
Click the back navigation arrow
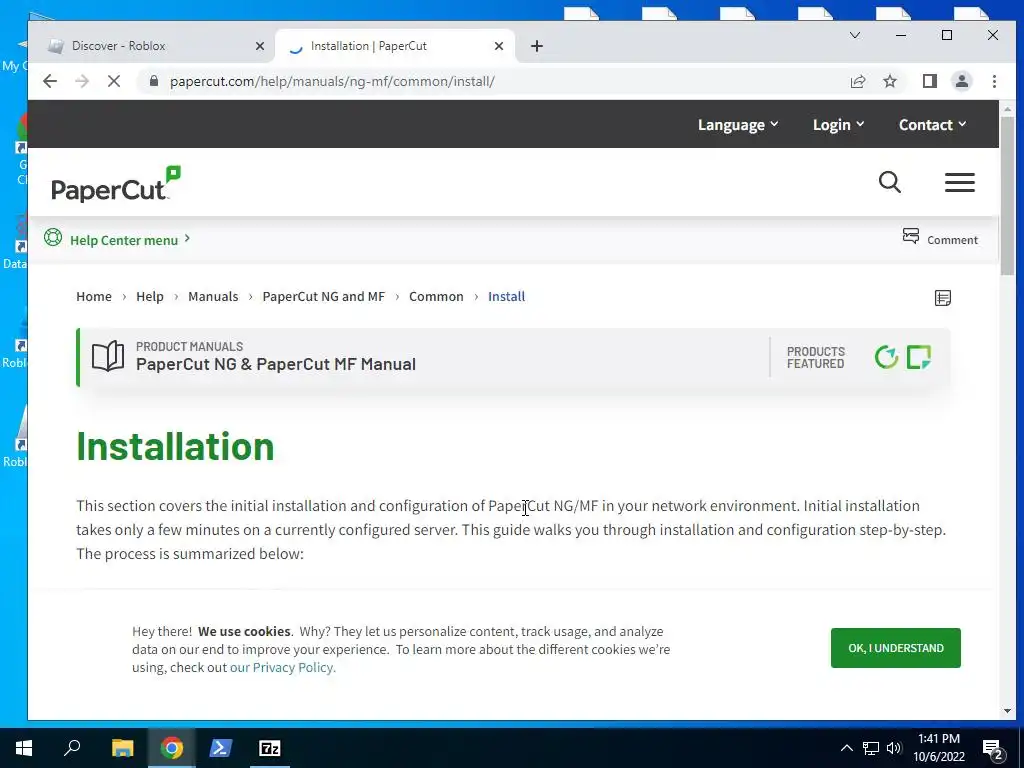tap(50, 81)
